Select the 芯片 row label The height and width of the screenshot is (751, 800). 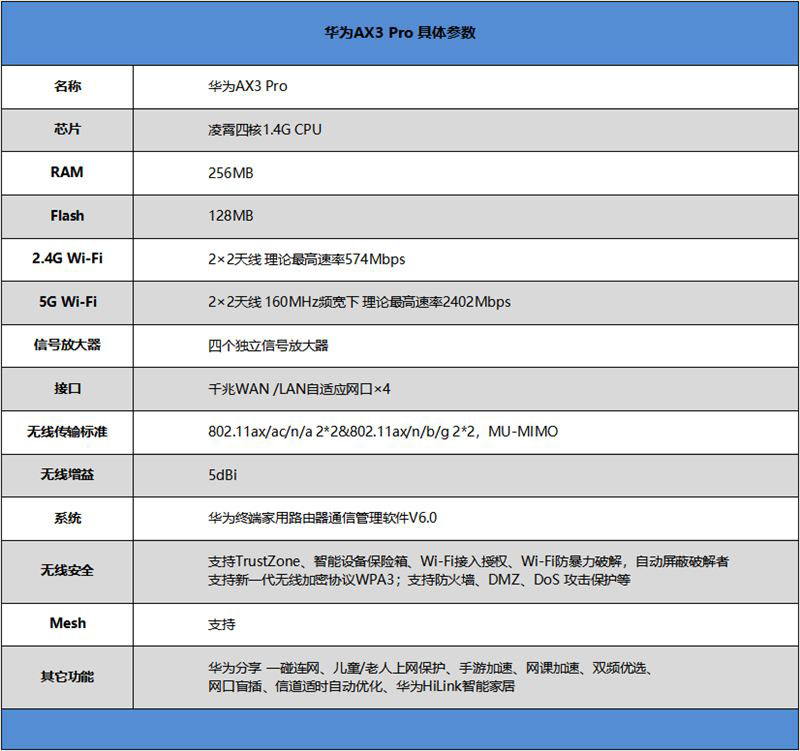click(x=67, y=129)
